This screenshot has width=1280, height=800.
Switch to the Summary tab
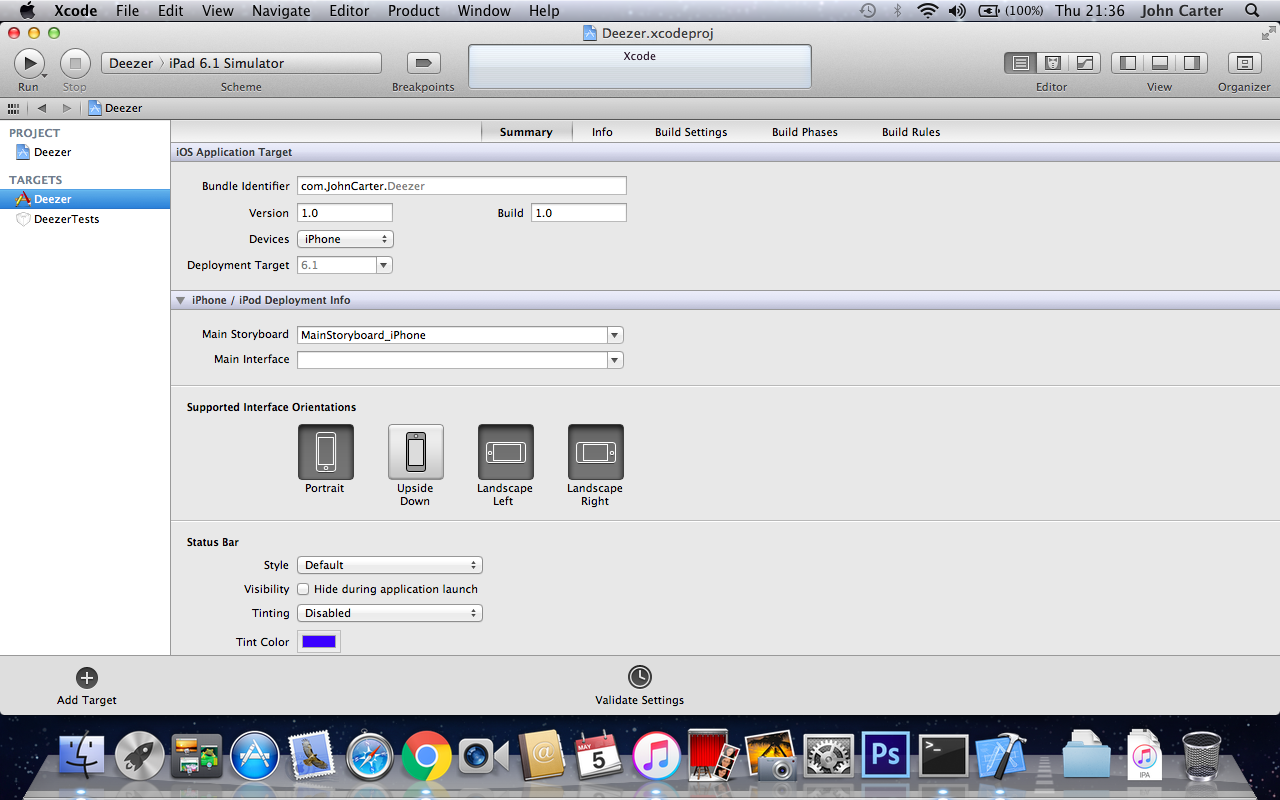526,132
